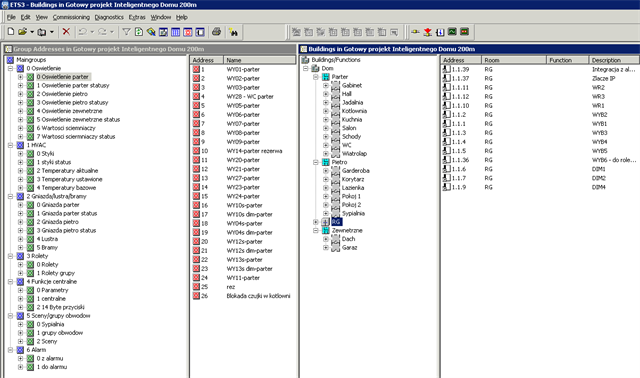This screenshot has height=378, width=640.
Task: Click the Group Addresses window title bar
Action: coord(149,49)
